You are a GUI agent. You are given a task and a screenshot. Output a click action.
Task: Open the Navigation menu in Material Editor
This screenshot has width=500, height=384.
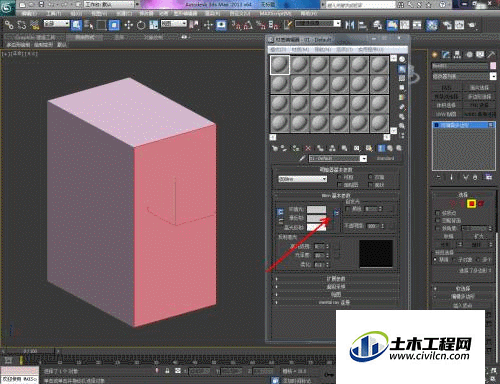[322, 49]
